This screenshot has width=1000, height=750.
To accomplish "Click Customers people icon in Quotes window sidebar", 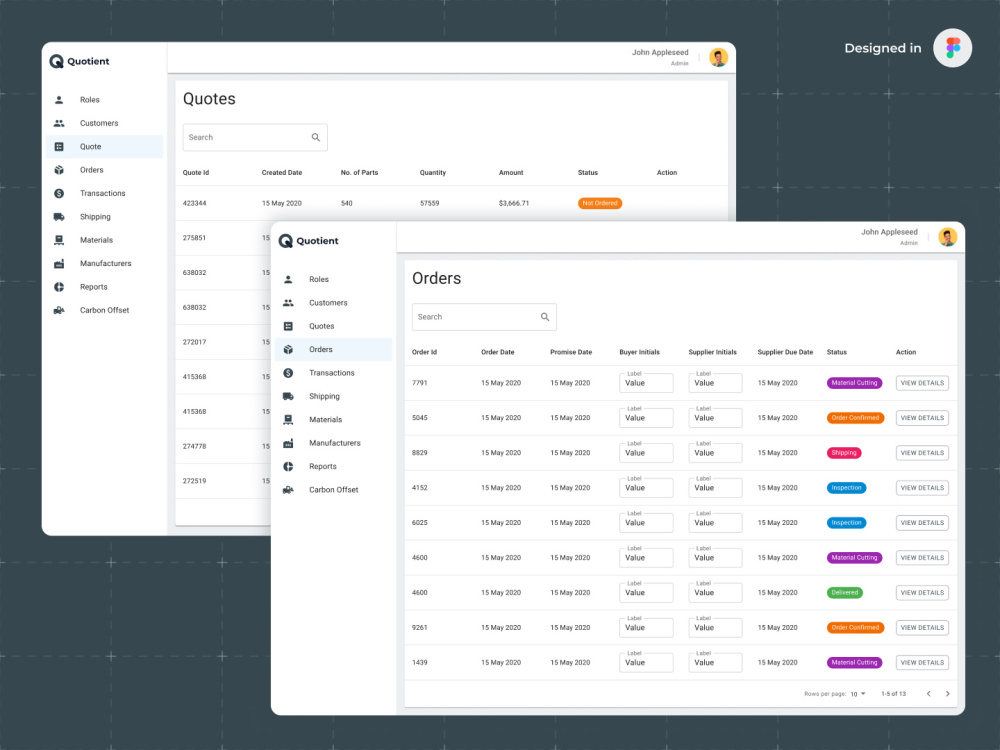I will [59, 123].
